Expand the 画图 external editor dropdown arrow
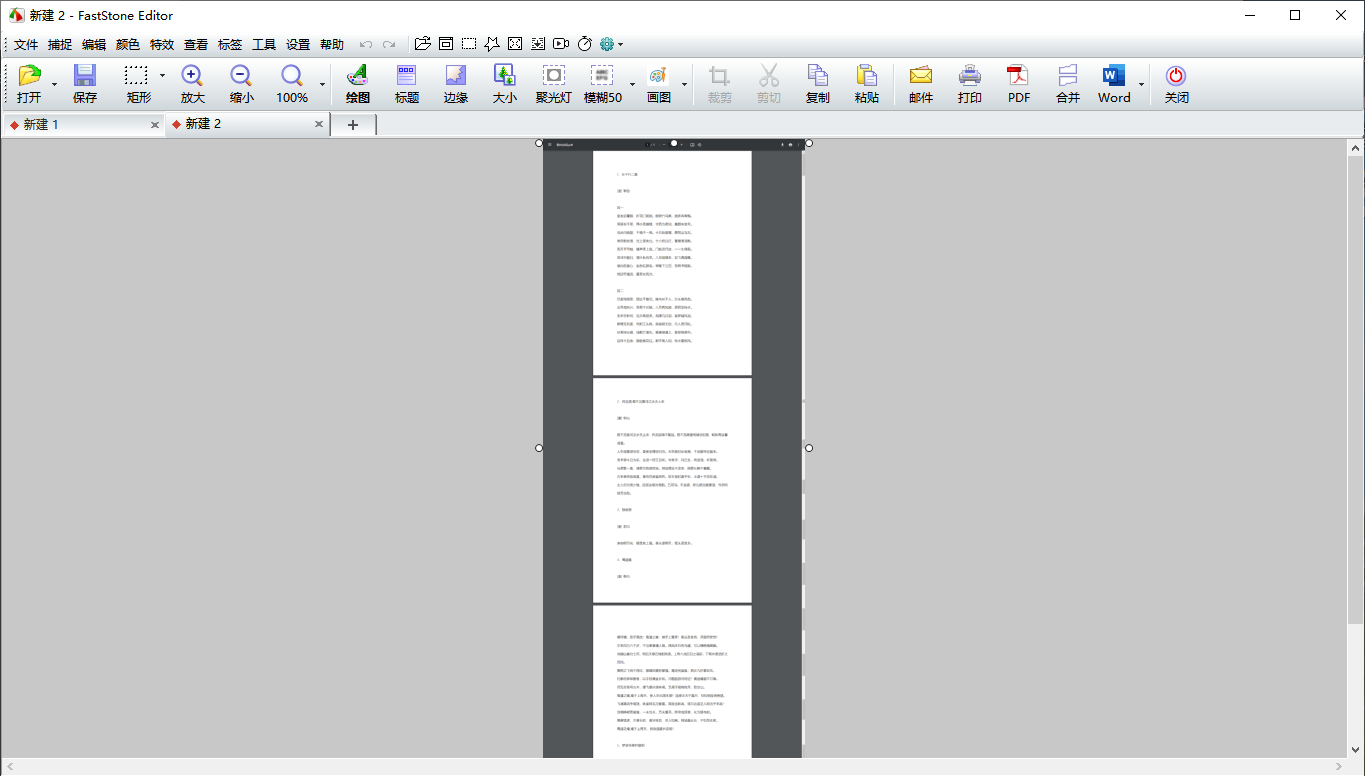1365x776 pixels. [684, 85]
